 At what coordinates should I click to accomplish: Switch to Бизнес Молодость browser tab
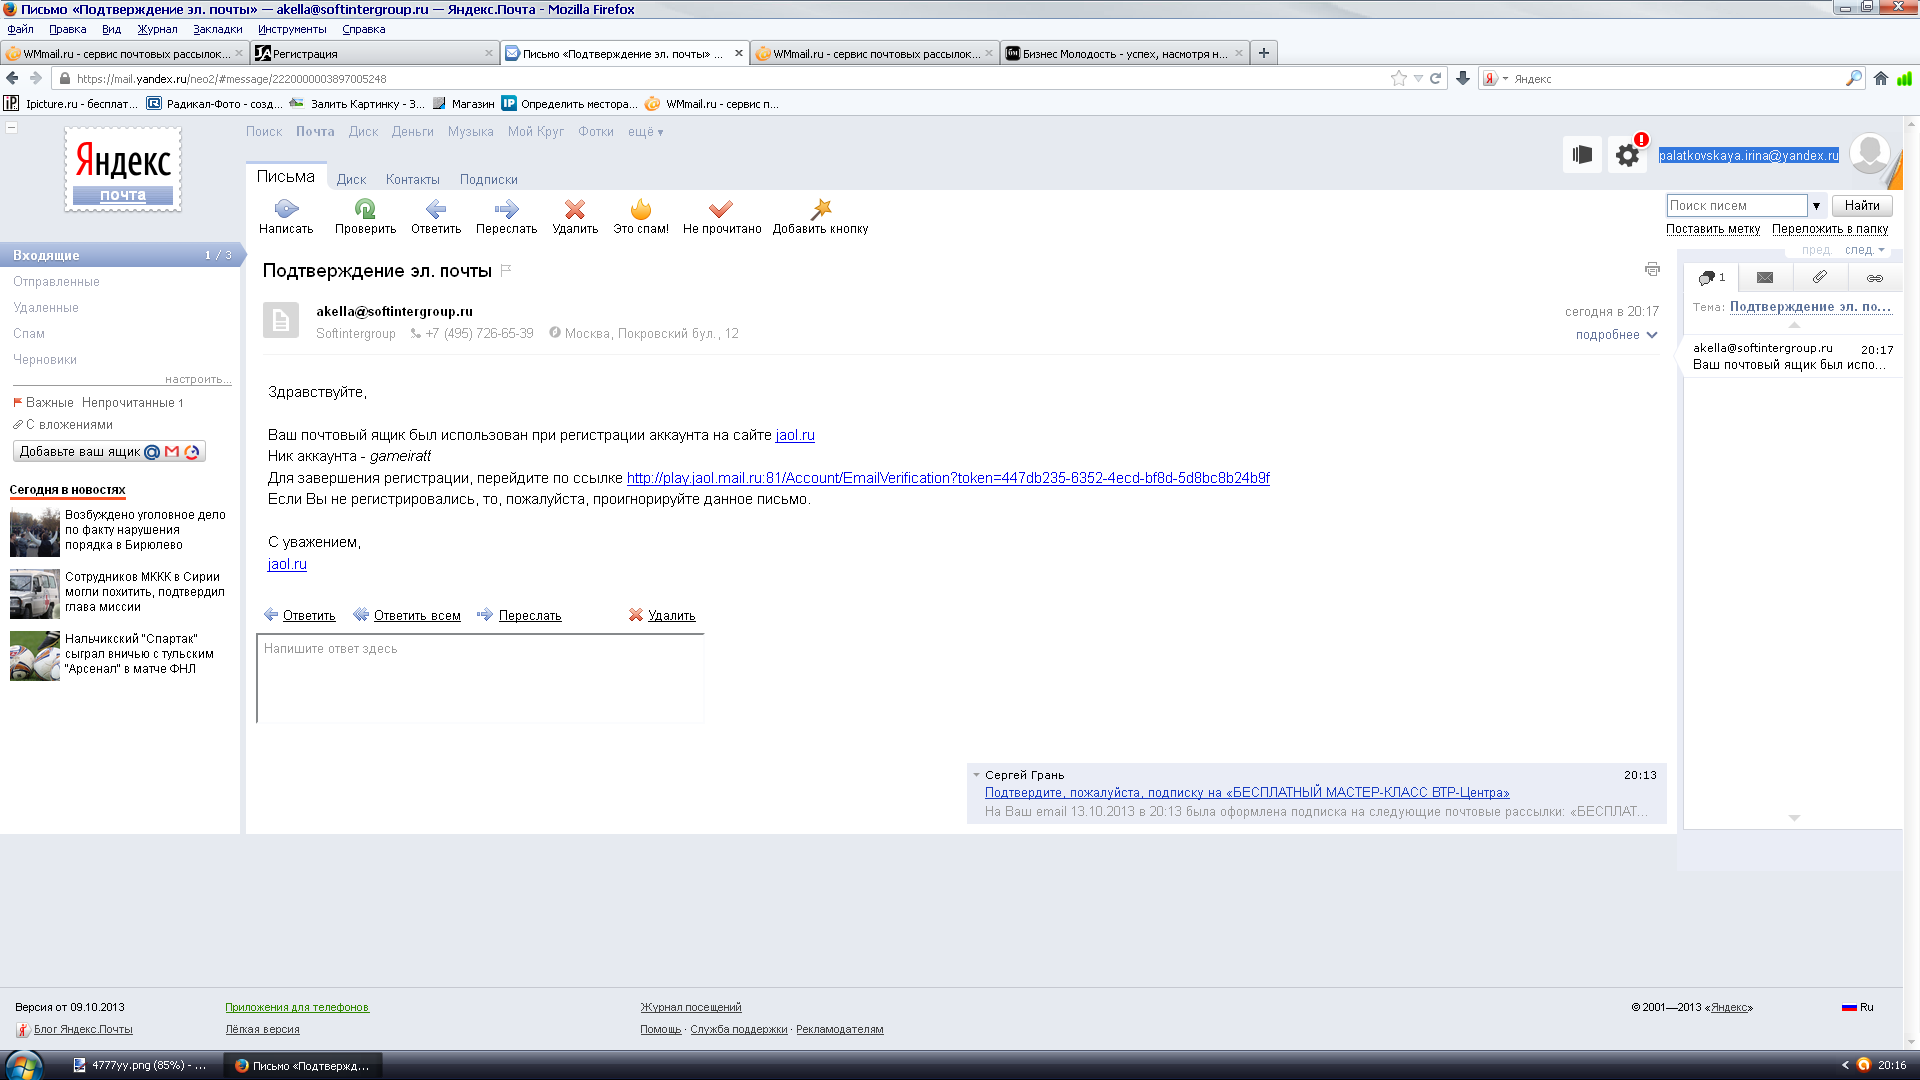(x=1124, y=53)
